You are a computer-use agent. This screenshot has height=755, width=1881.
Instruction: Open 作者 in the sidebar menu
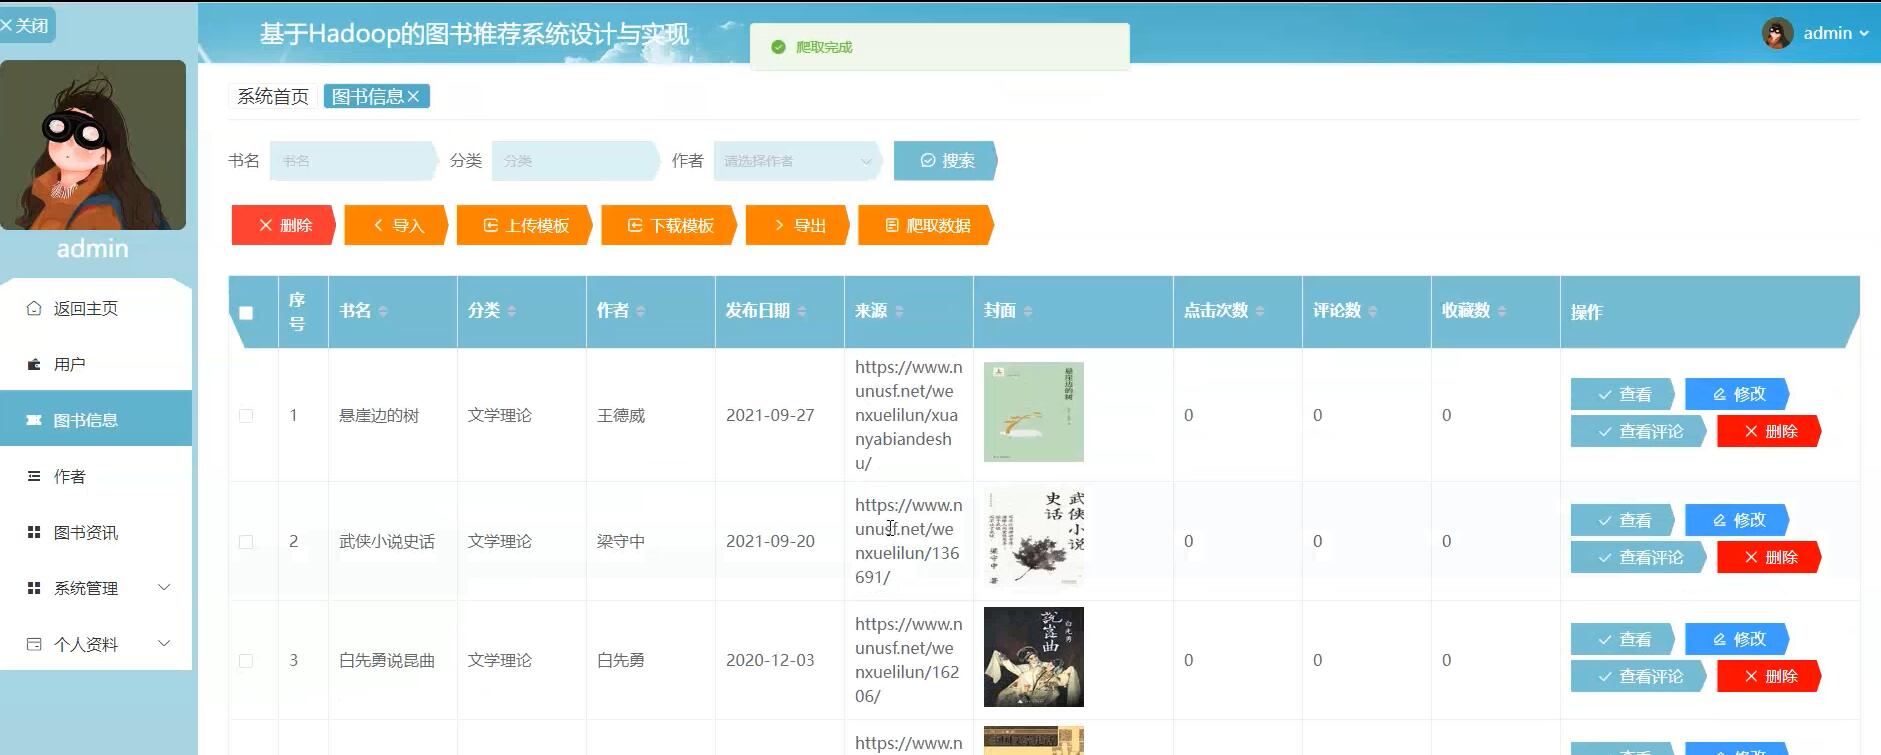[96, 476]
